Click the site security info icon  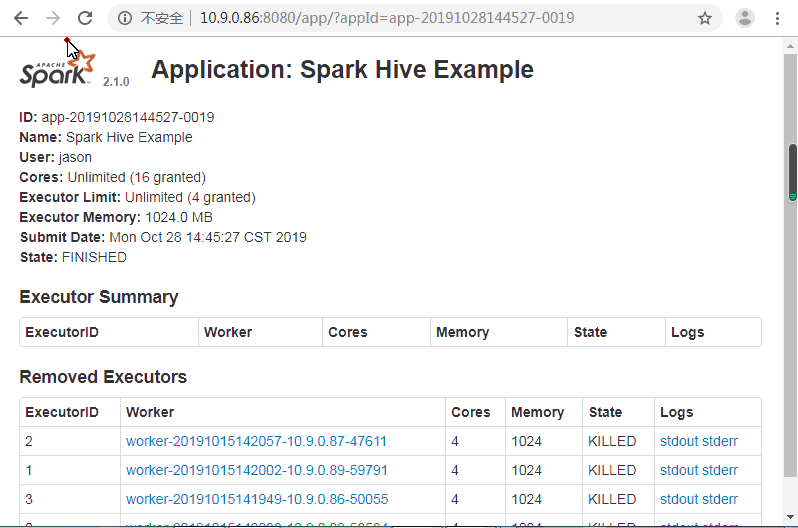point(124,18)
